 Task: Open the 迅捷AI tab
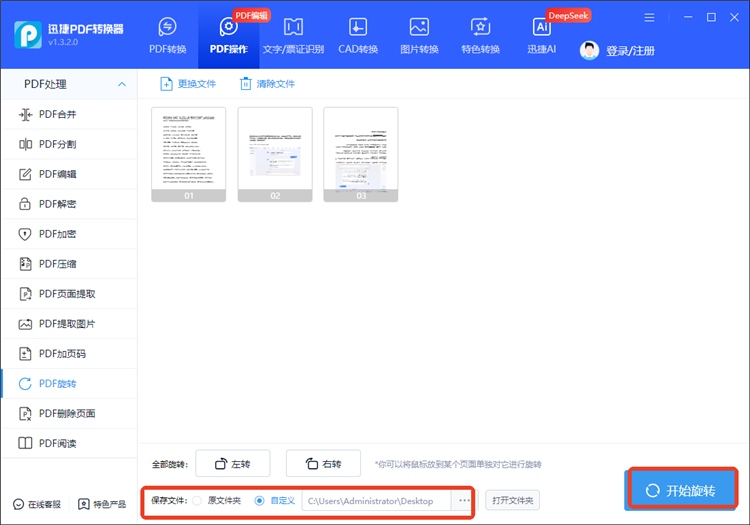point(541,36)
